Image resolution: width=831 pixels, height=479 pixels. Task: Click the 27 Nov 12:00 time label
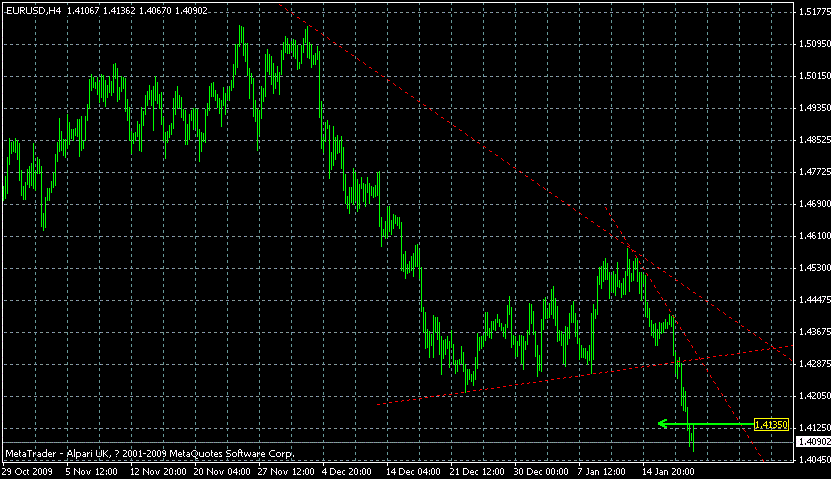click(x=286, y=471)
